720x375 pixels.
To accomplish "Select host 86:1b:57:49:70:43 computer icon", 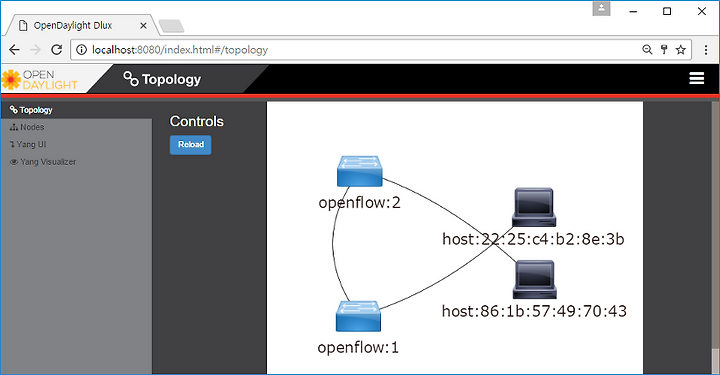I will pos(534,280).
